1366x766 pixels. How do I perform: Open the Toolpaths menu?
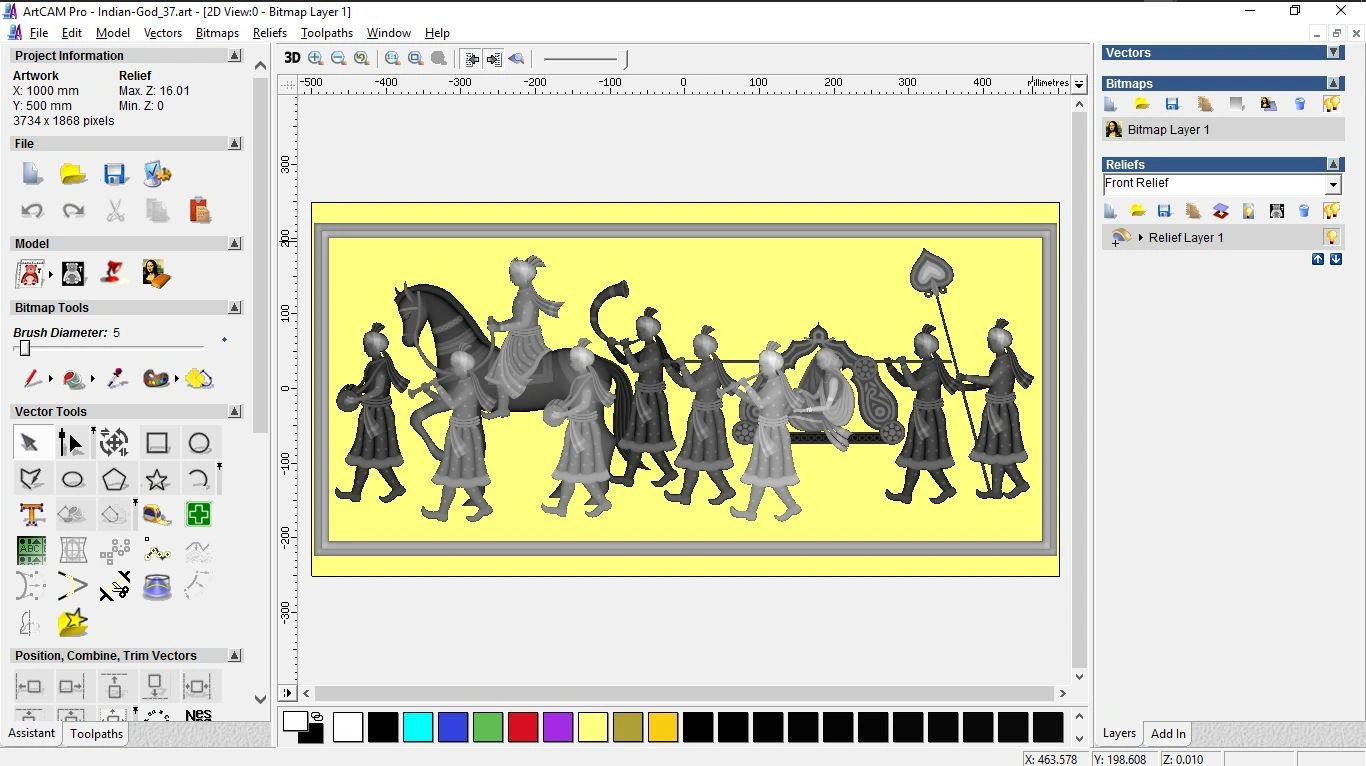(x=326, y=33)
